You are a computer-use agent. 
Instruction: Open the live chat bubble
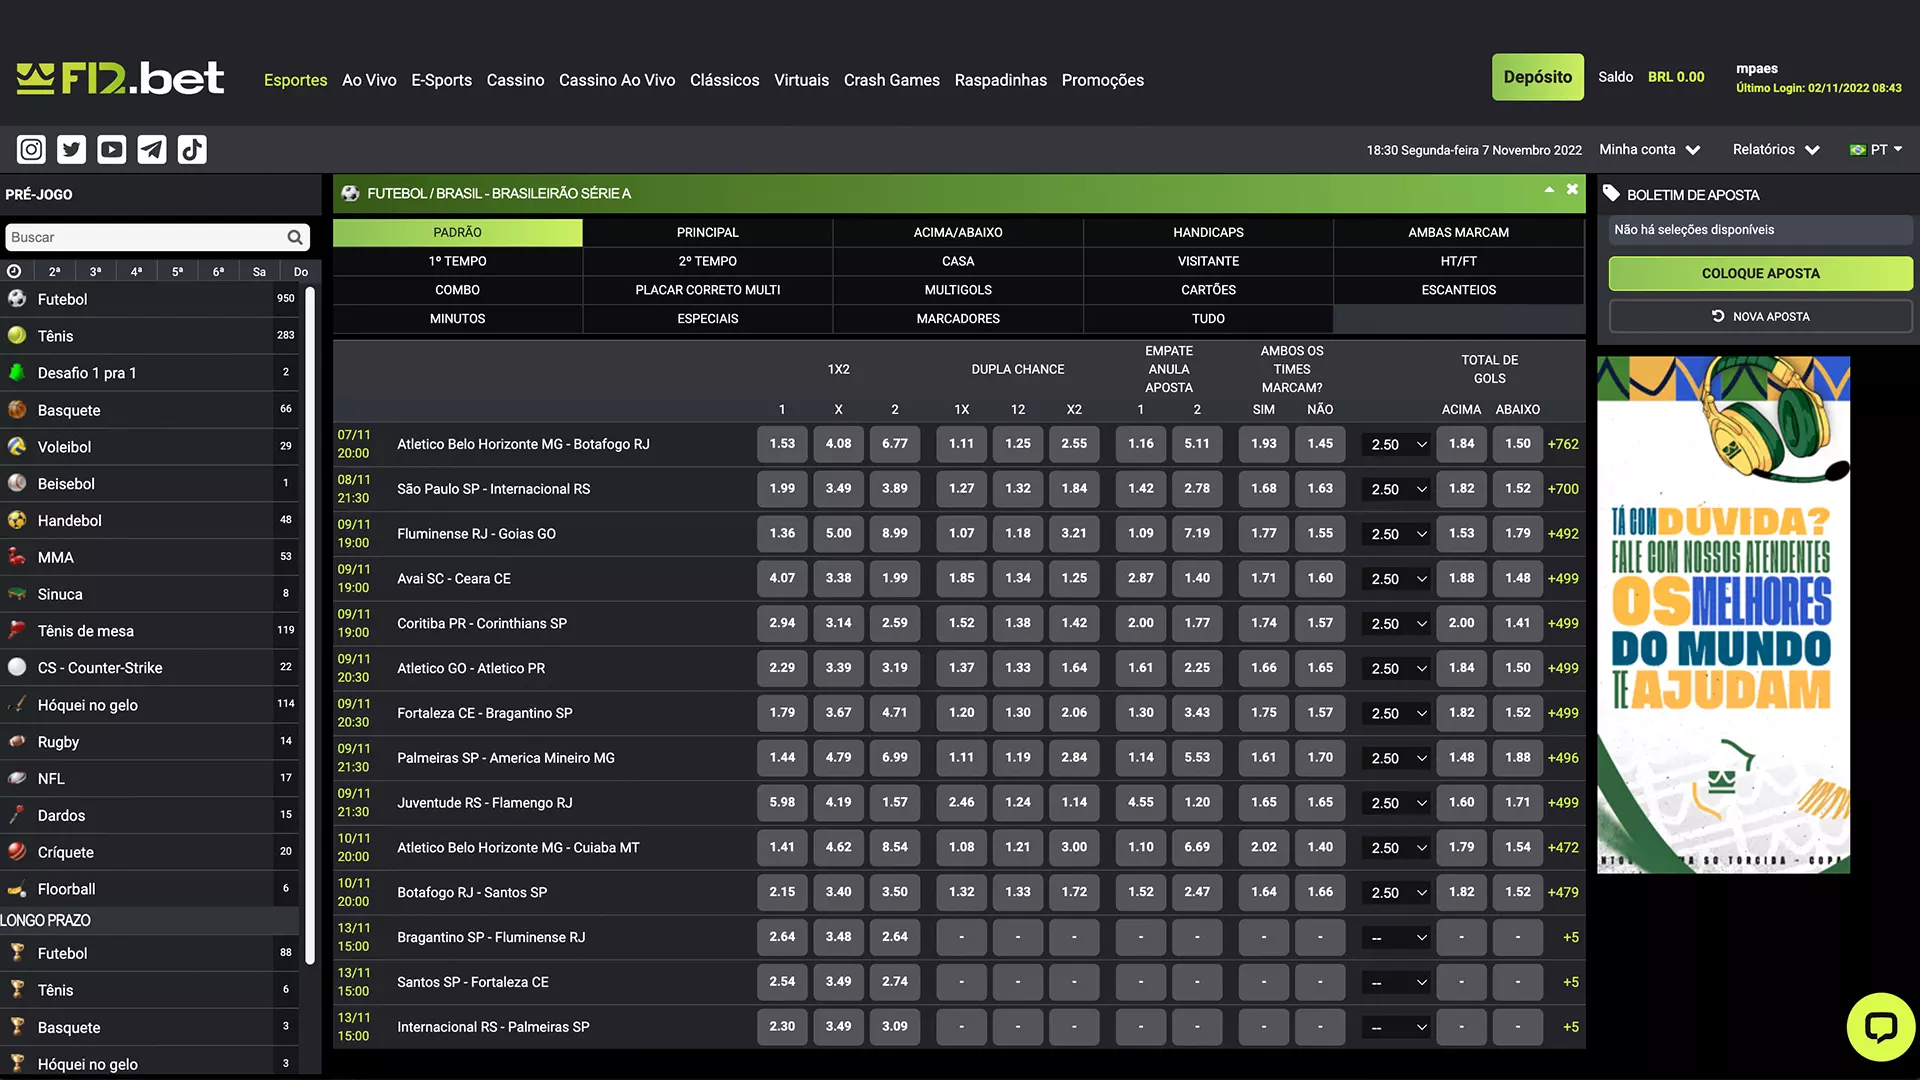[x=1881, y=1027]
